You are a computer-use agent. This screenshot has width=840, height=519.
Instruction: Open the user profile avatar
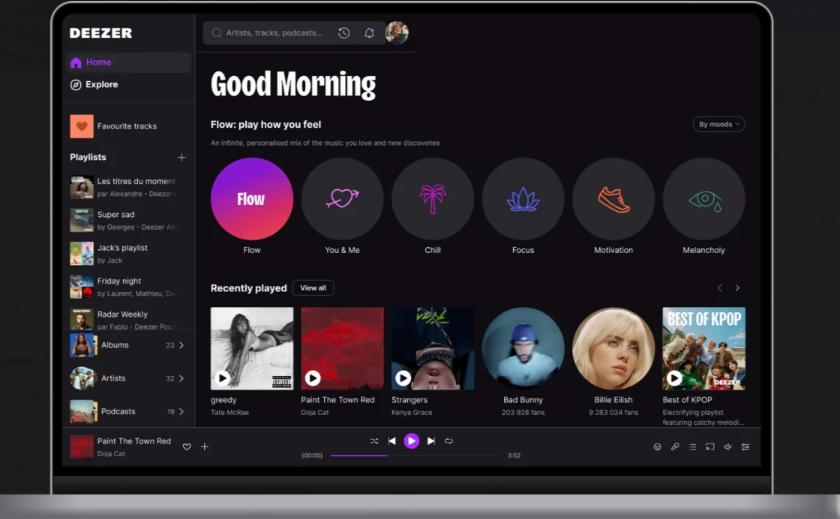click(x=397, y=33)
